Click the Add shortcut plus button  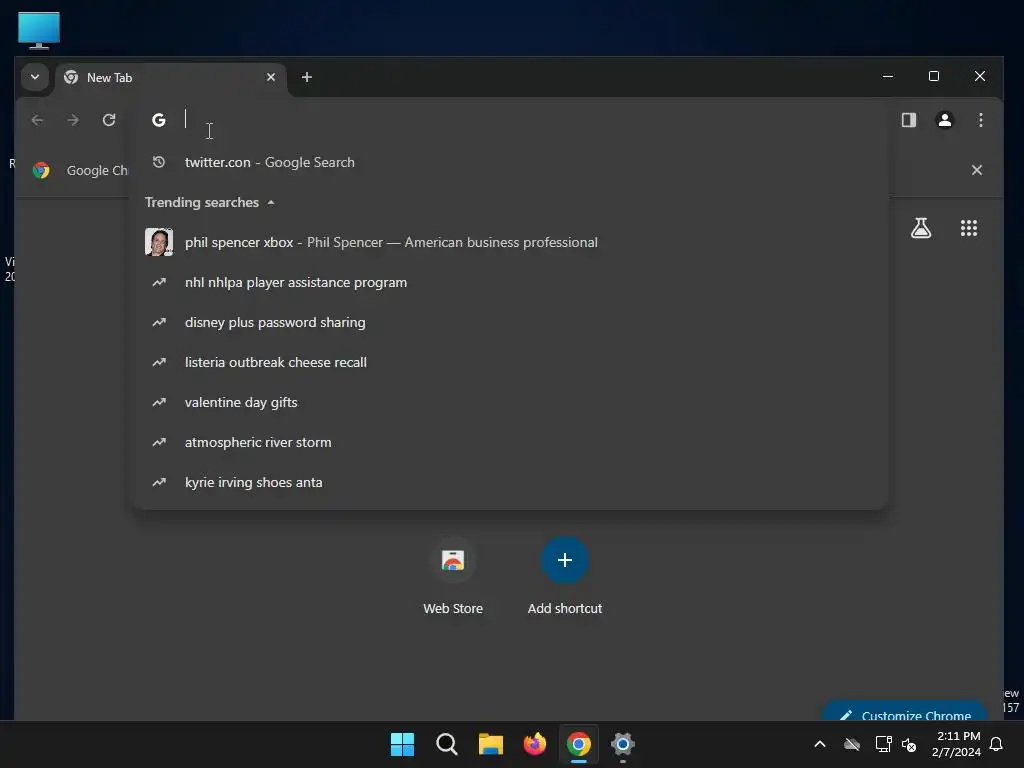point(565,560)
